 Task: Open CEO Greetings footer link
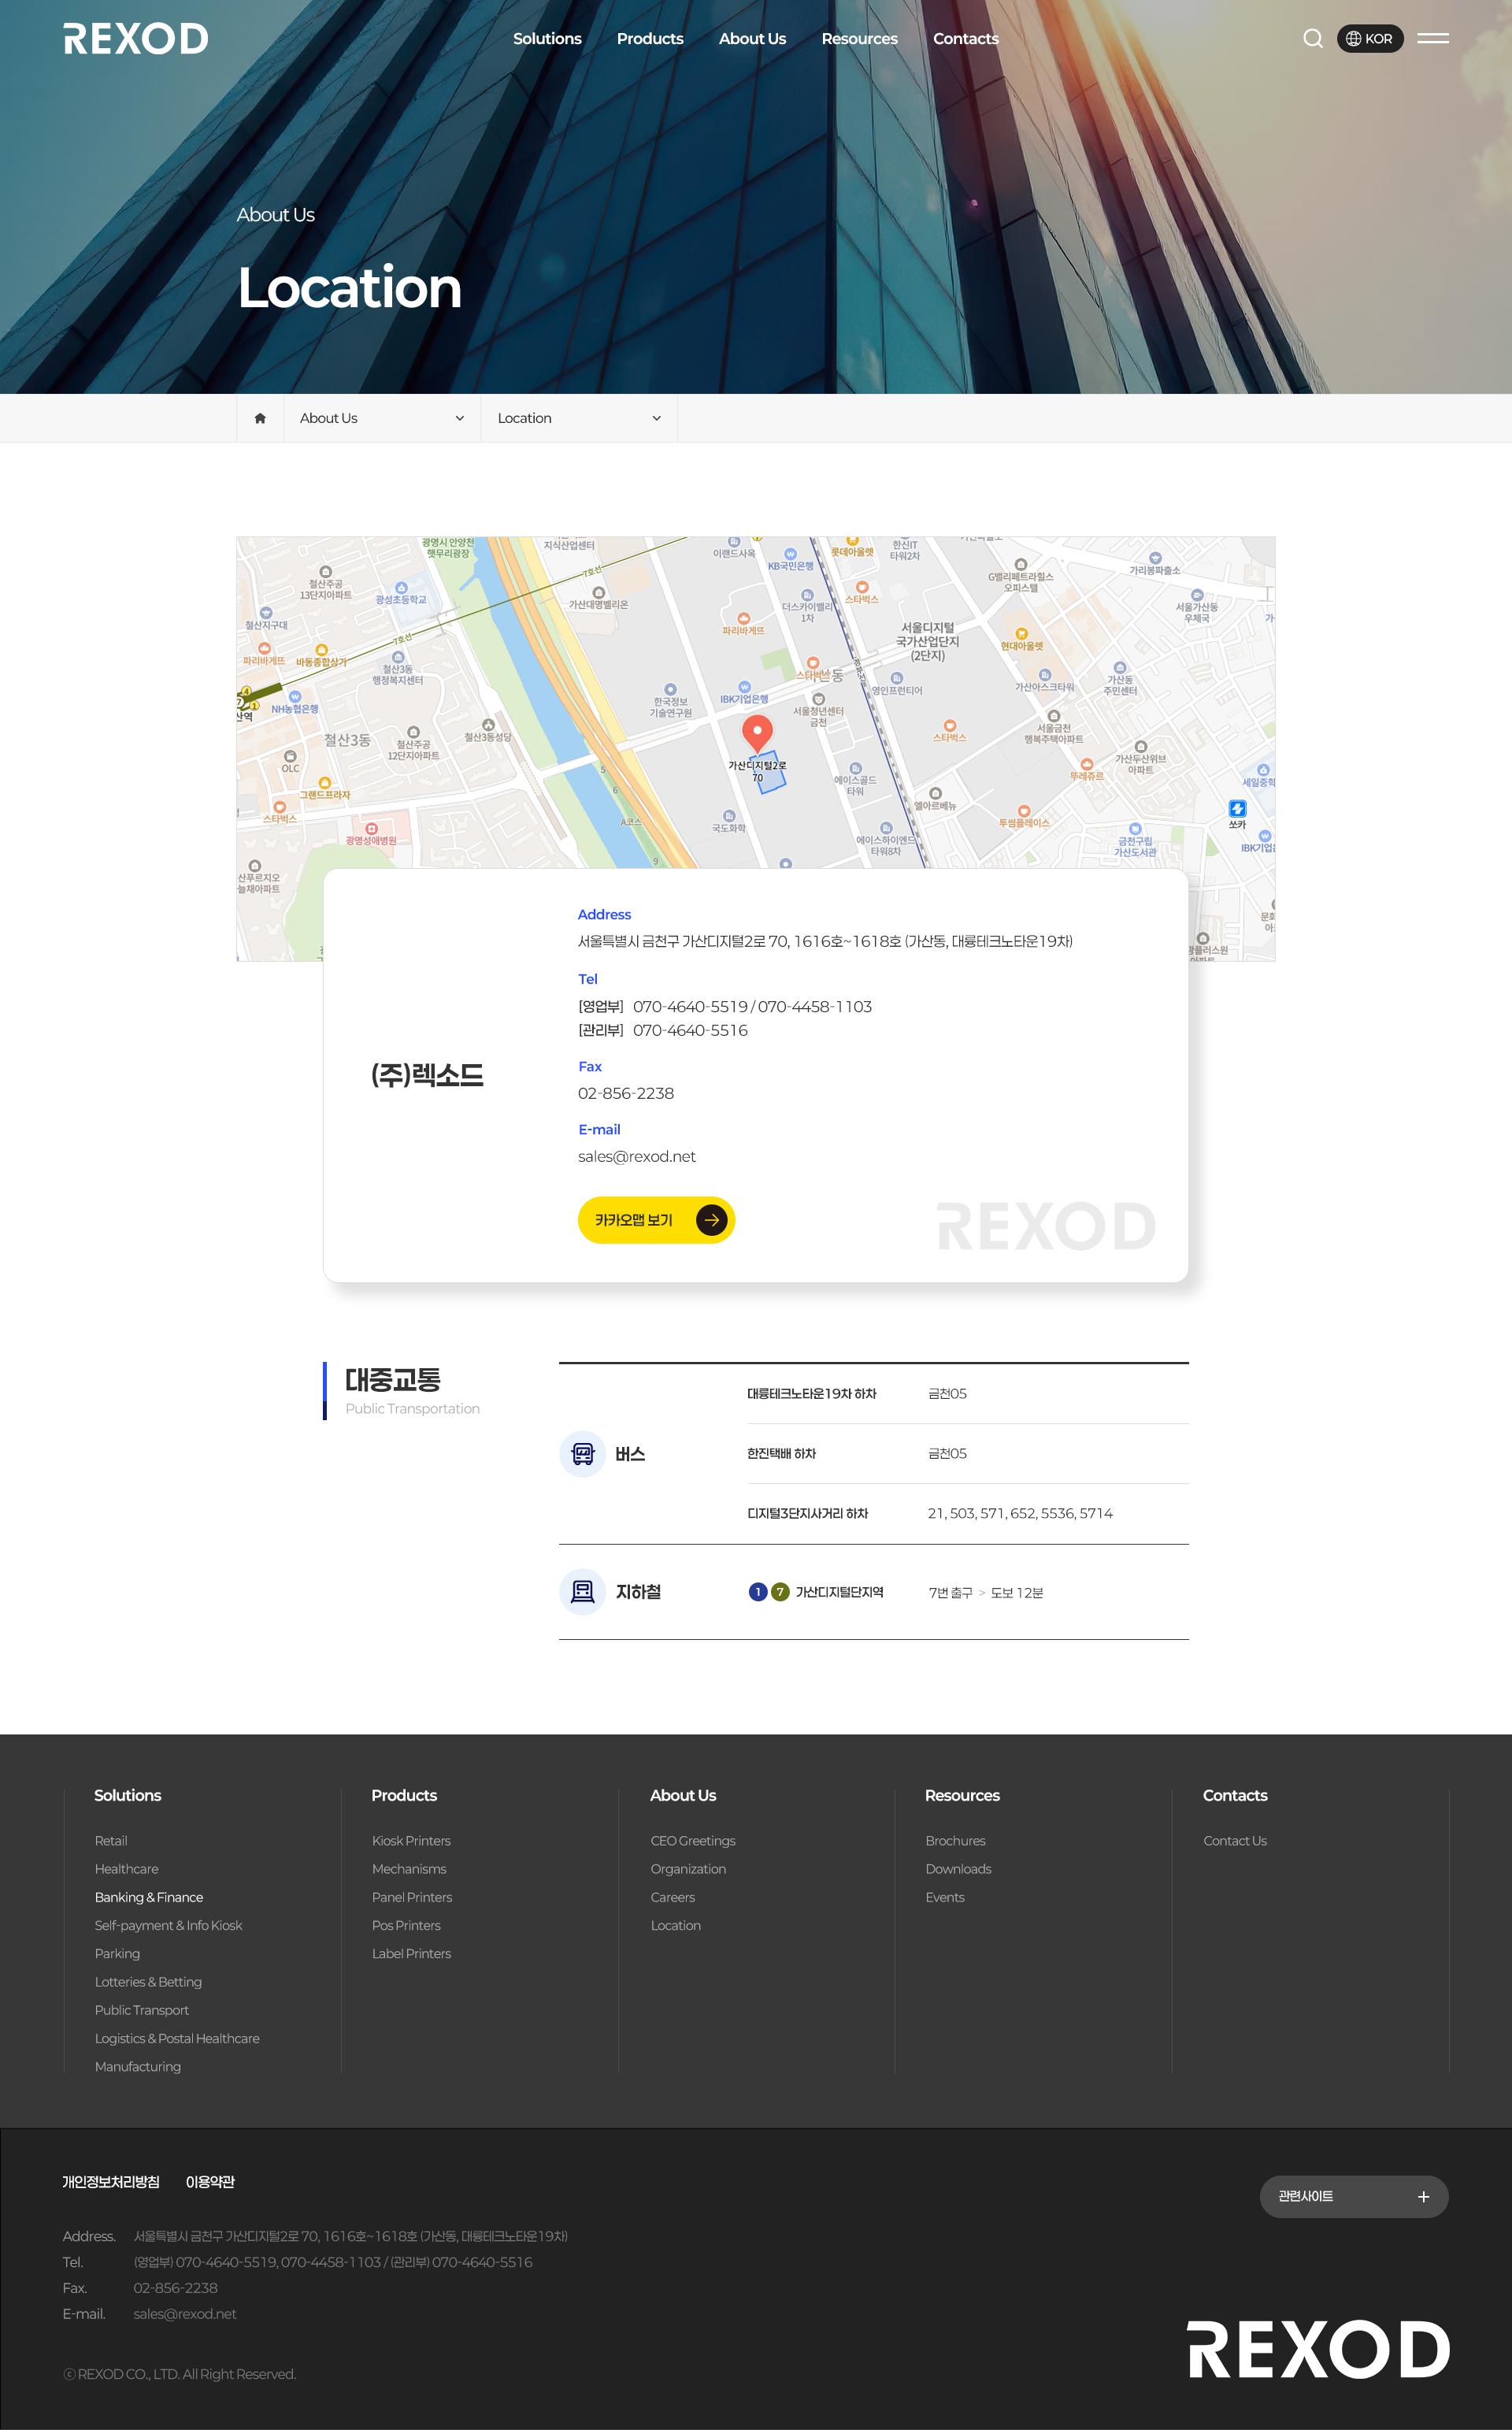pyautogui.click(x=693, y=1840)
